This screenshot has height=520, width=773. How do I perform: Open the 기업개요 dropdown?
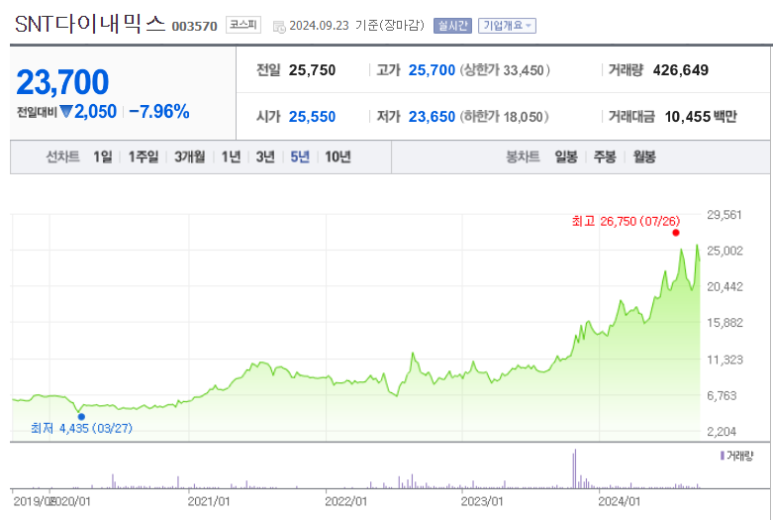click(507, 26)
